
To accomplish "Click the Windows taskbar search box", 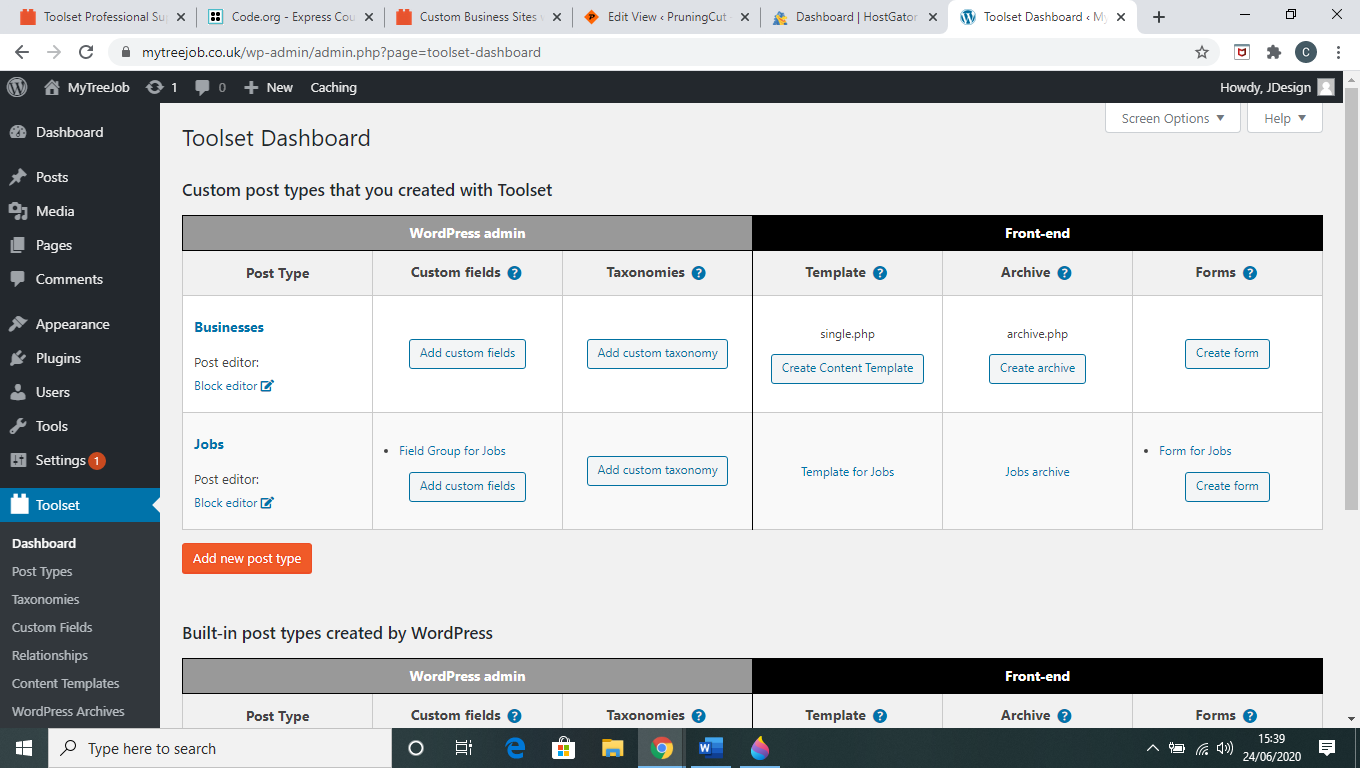I will [219, 748].
